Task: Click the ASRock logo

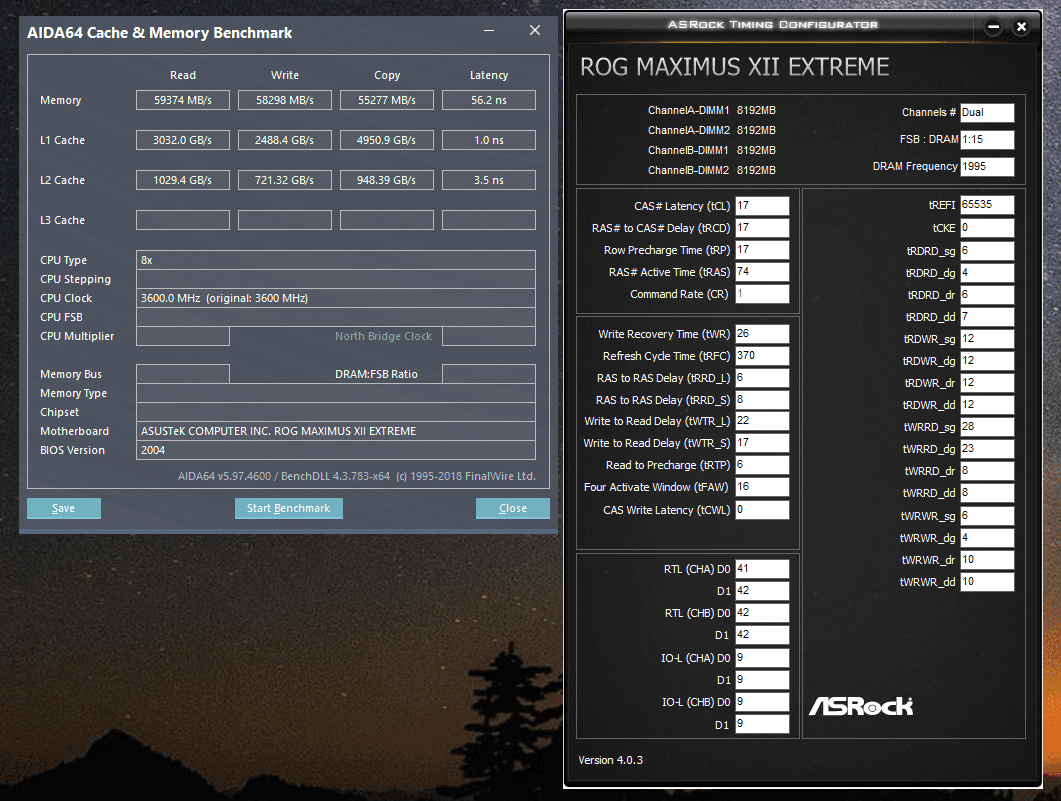Action: 861,706
